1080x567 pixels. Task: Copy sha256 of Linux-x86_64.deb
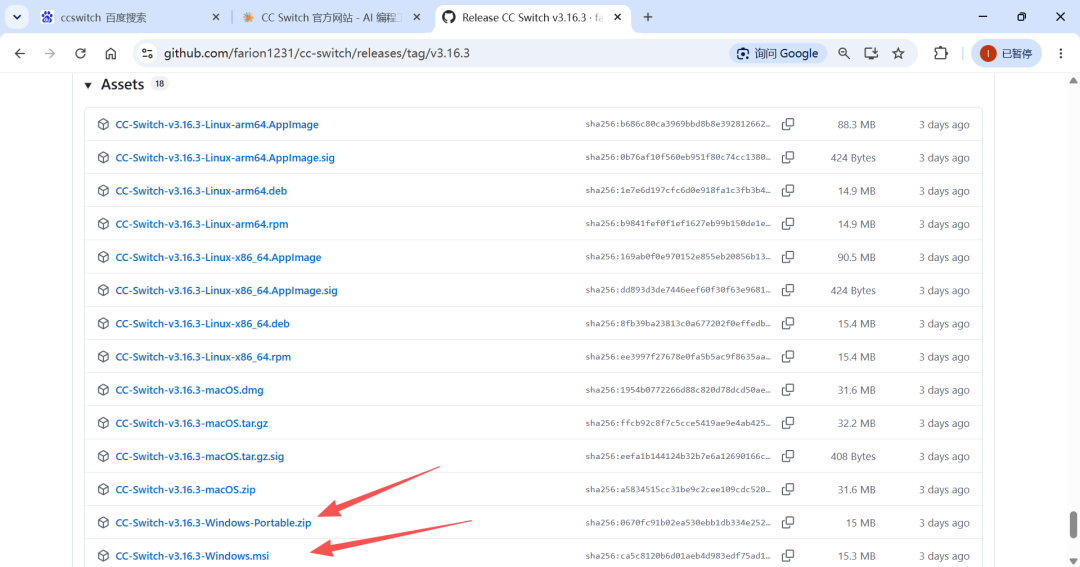click(788, 322)
